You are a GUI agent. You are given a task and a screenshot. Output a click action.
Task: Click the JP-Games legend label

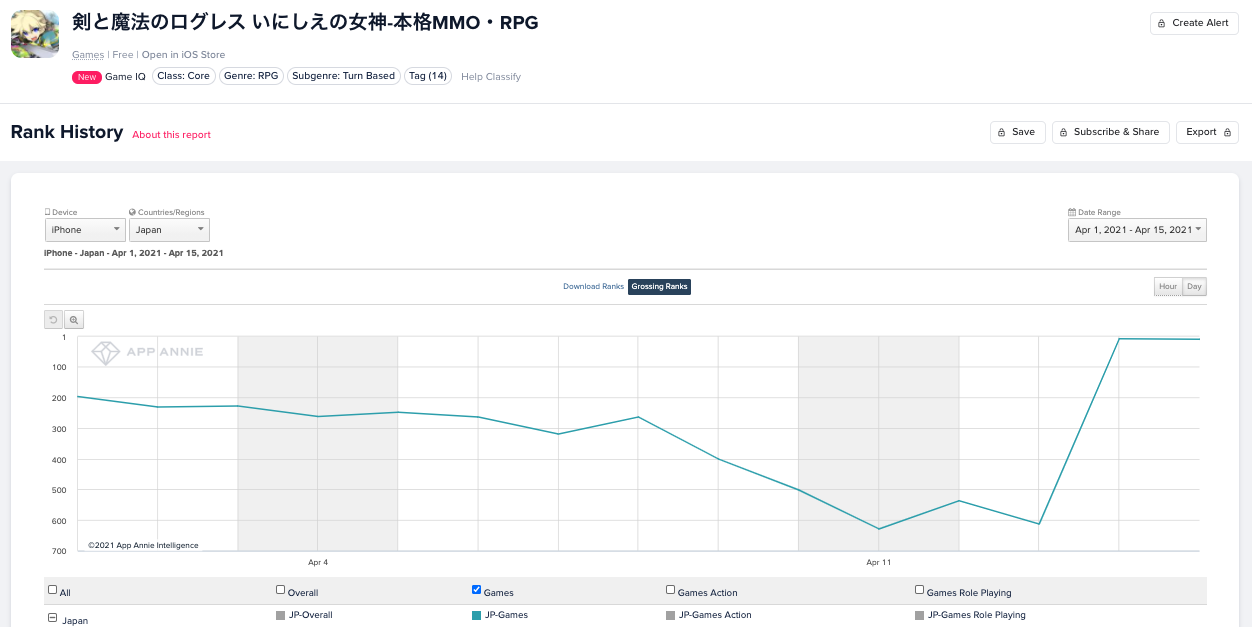tap(506, 615)
